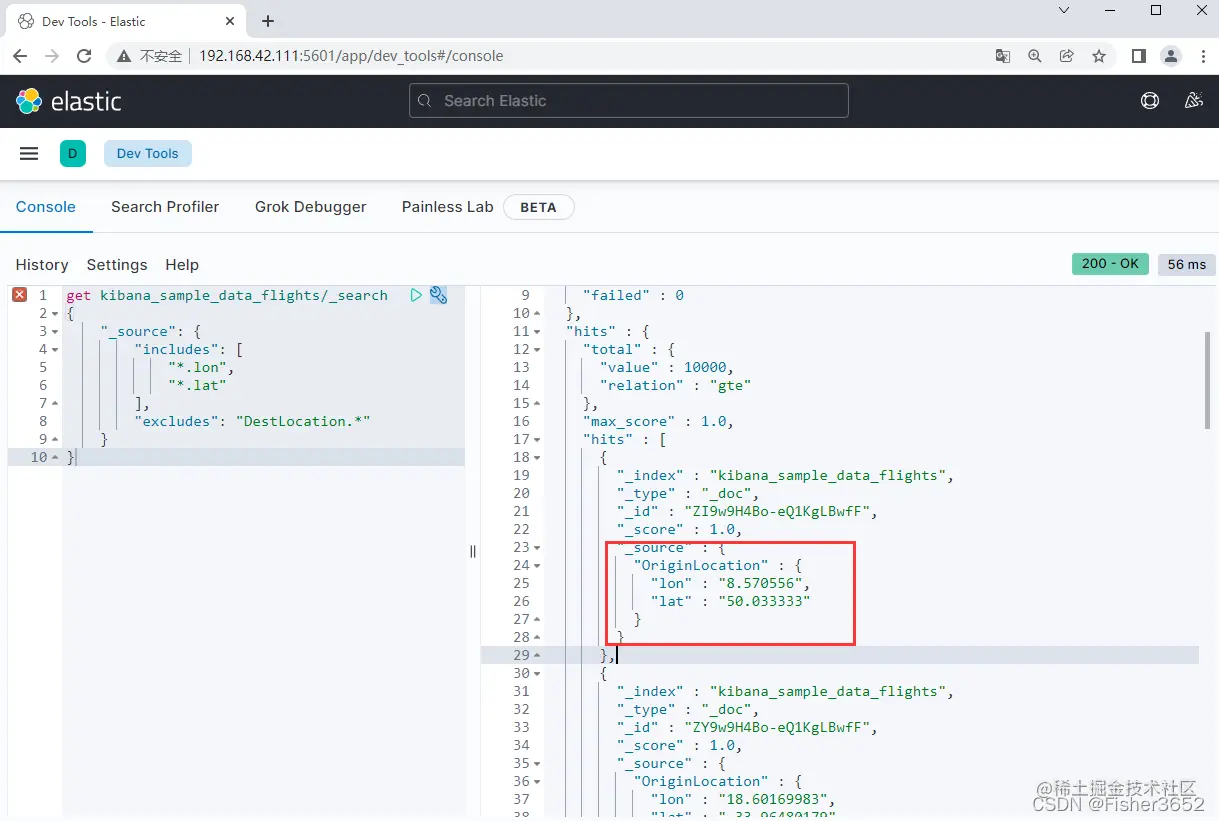Open the translate page icon

[x=1003, y=56]
